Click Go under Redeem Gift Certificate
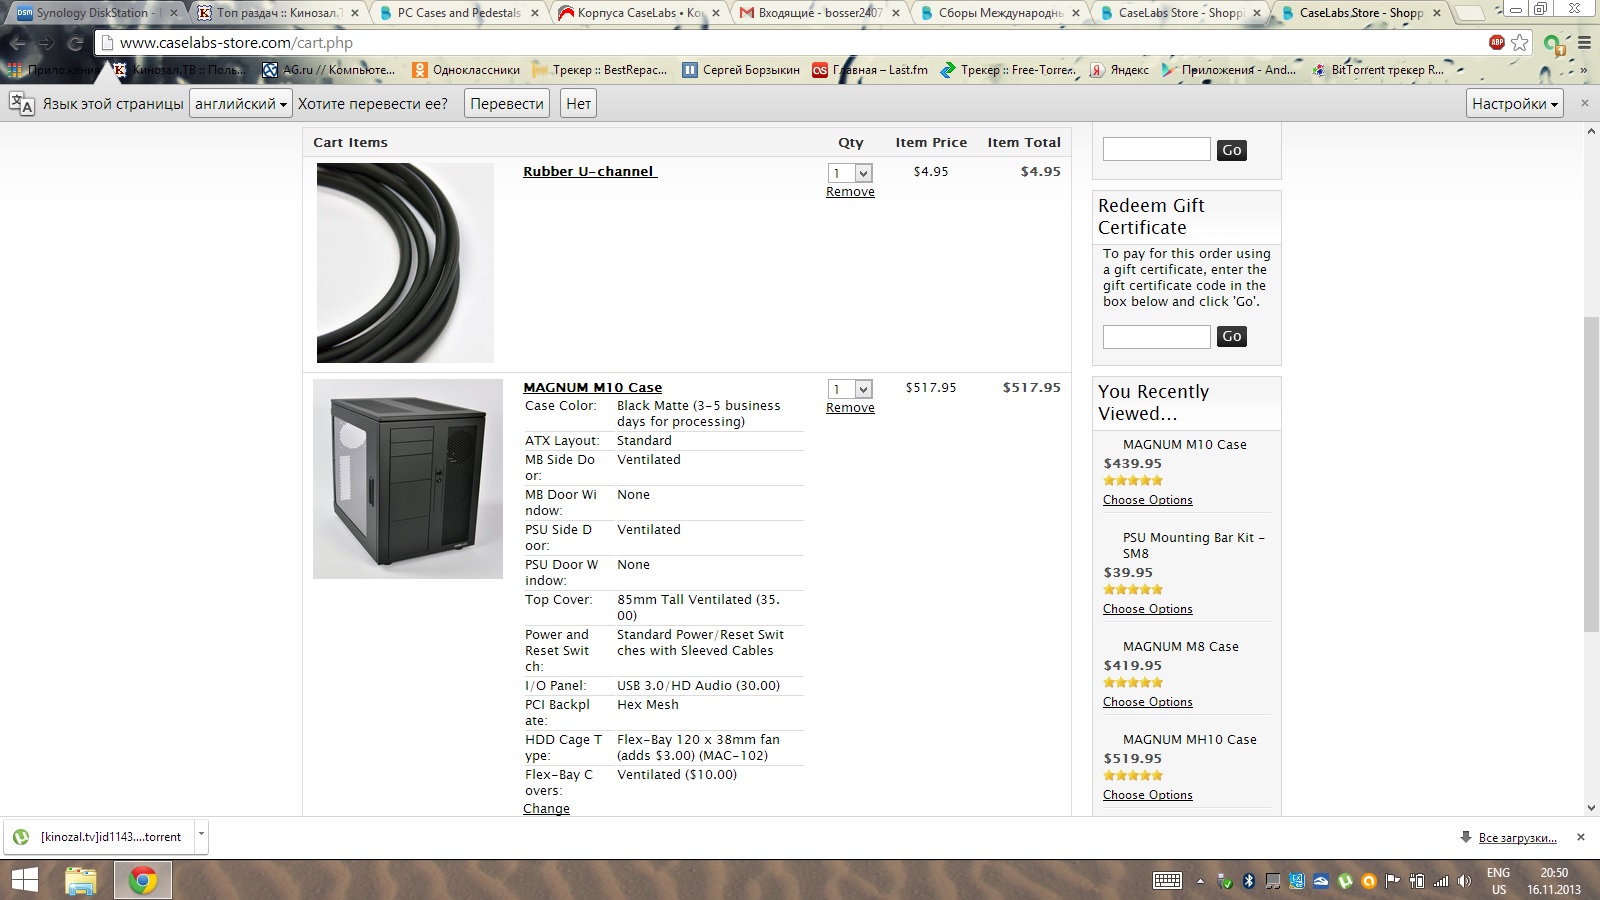This screenshot has width=1600, height=900. (1232, 337)
